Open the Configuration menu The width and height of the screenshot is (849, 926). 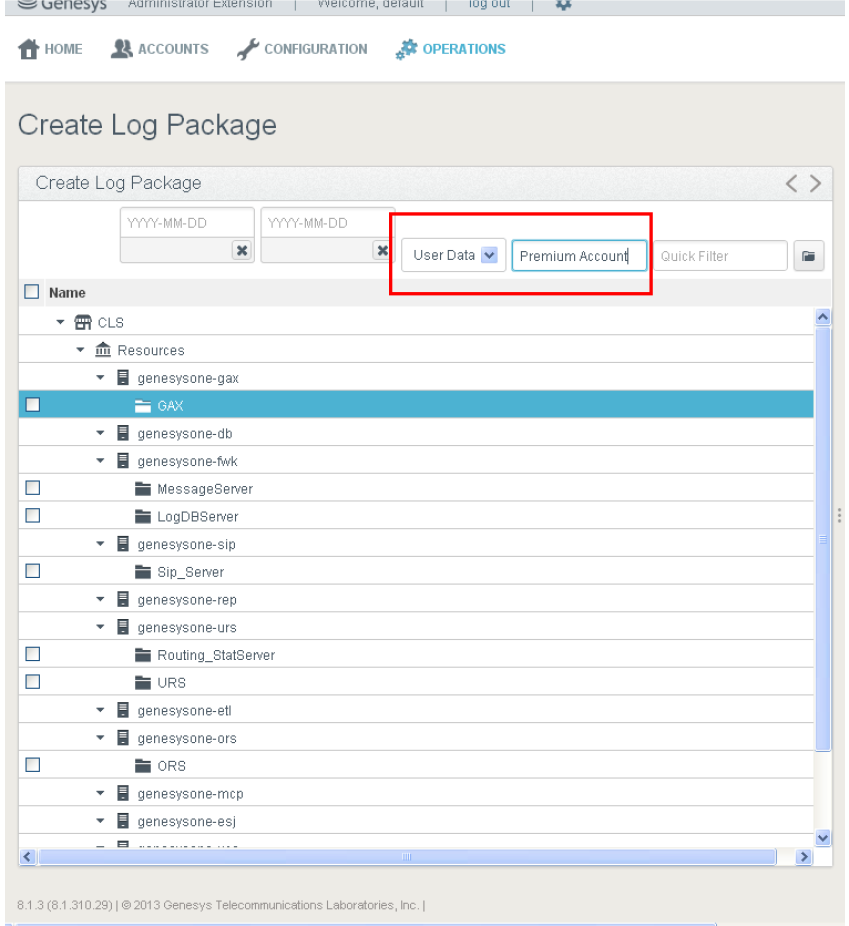coord(302,49)
